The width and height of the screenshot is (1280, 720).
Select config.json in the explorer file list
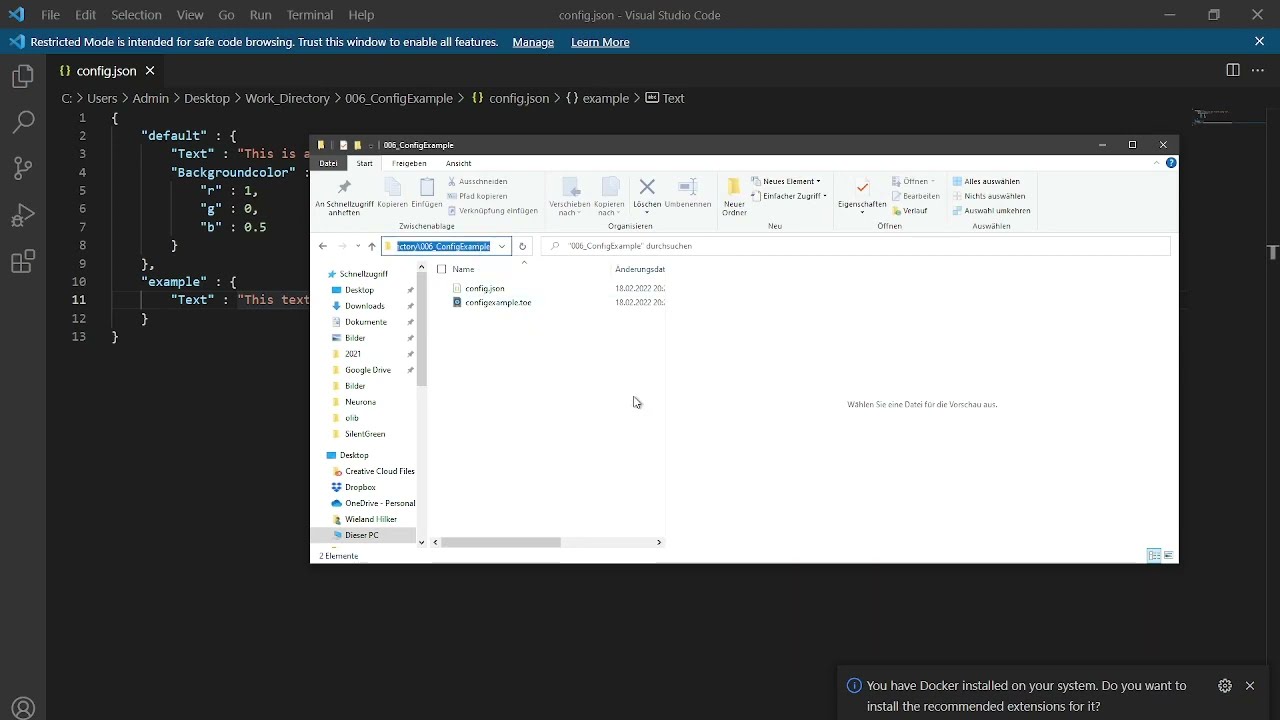[485, 288]
